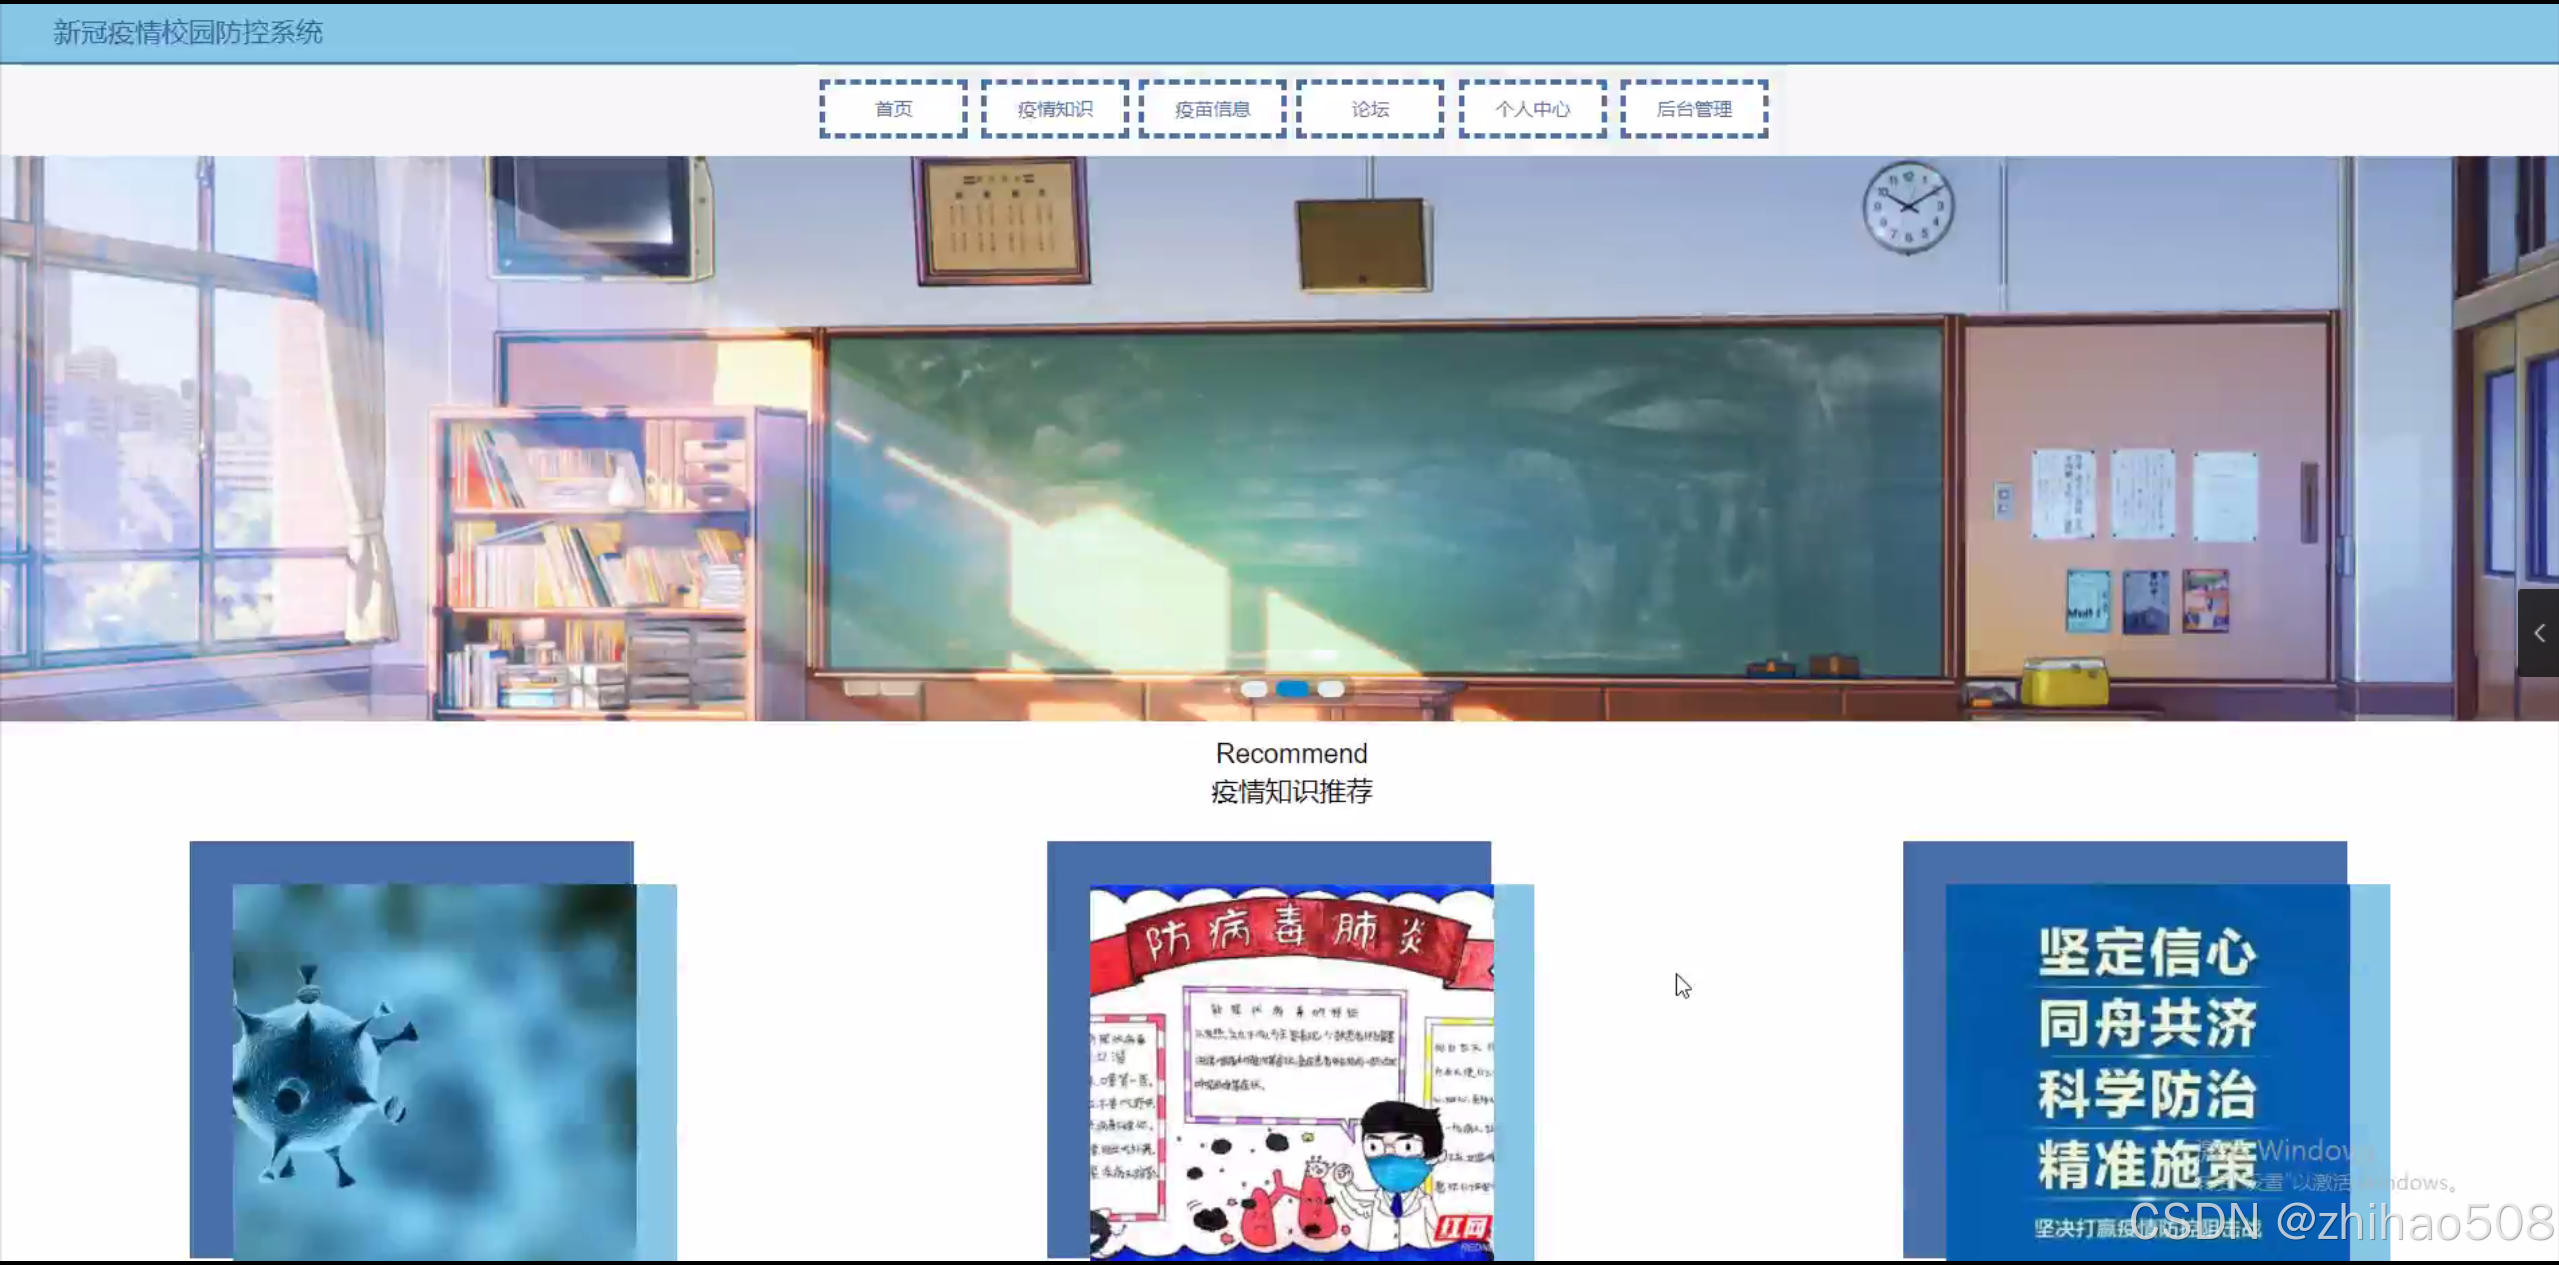Expand the dark side panel arrow
2559x1265 pixels.
click(2539, 633)
